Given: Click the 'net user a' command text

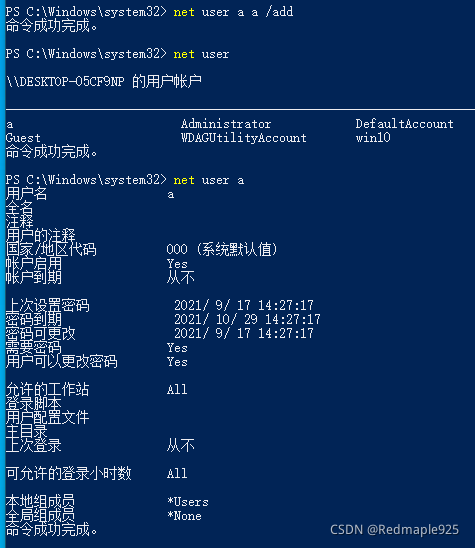Looking at the screenshot, I should 209,180.
